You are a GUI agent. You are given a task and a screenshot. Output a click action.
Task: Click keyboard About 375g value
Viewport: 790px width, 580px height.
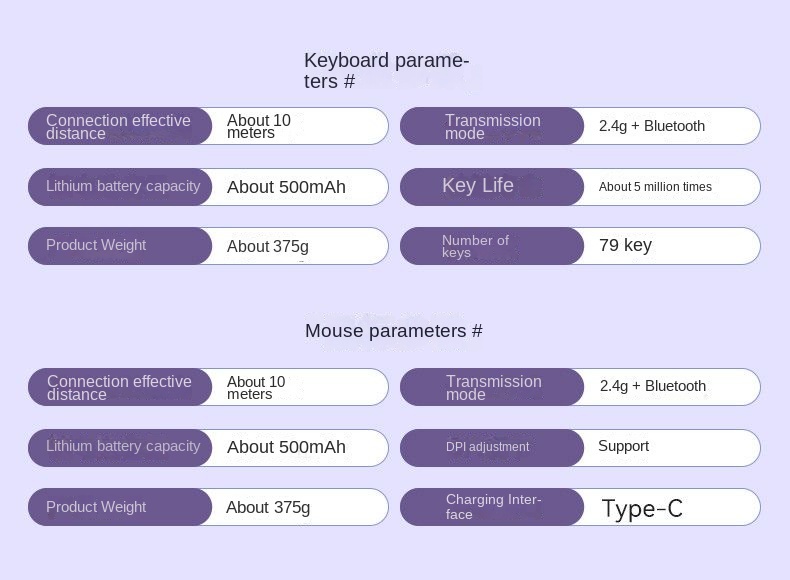[268, 246]
